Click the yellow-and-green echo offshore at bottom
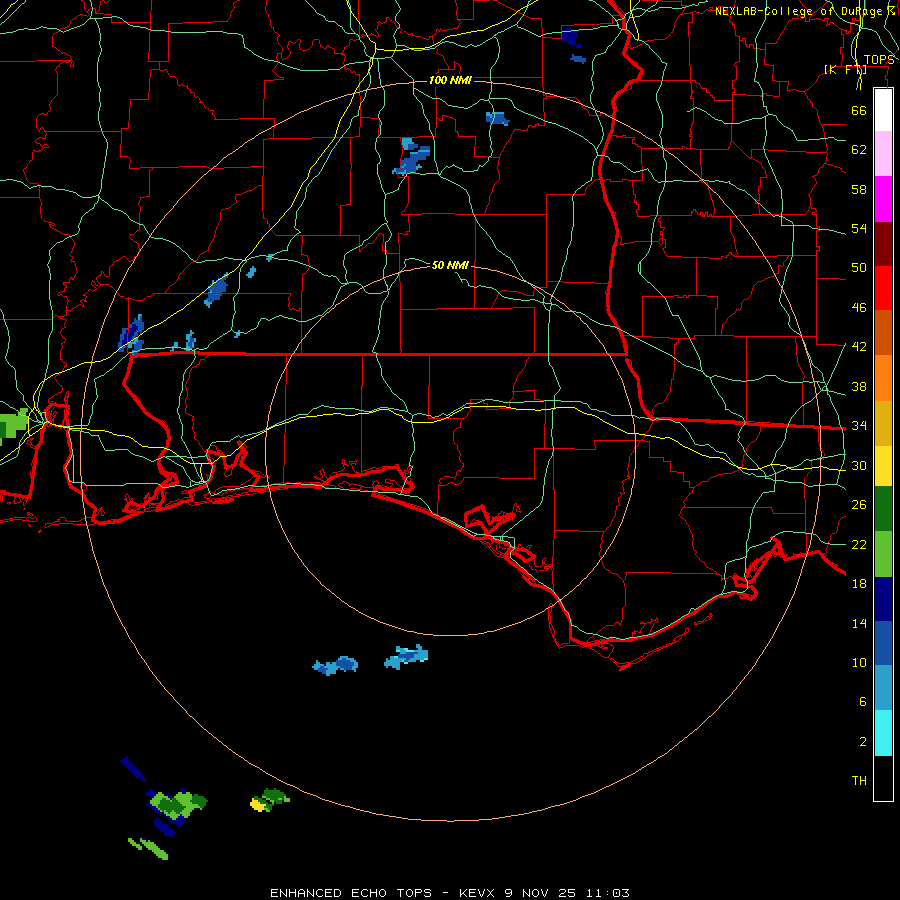 pyautogui.click(x=270, y=800)
